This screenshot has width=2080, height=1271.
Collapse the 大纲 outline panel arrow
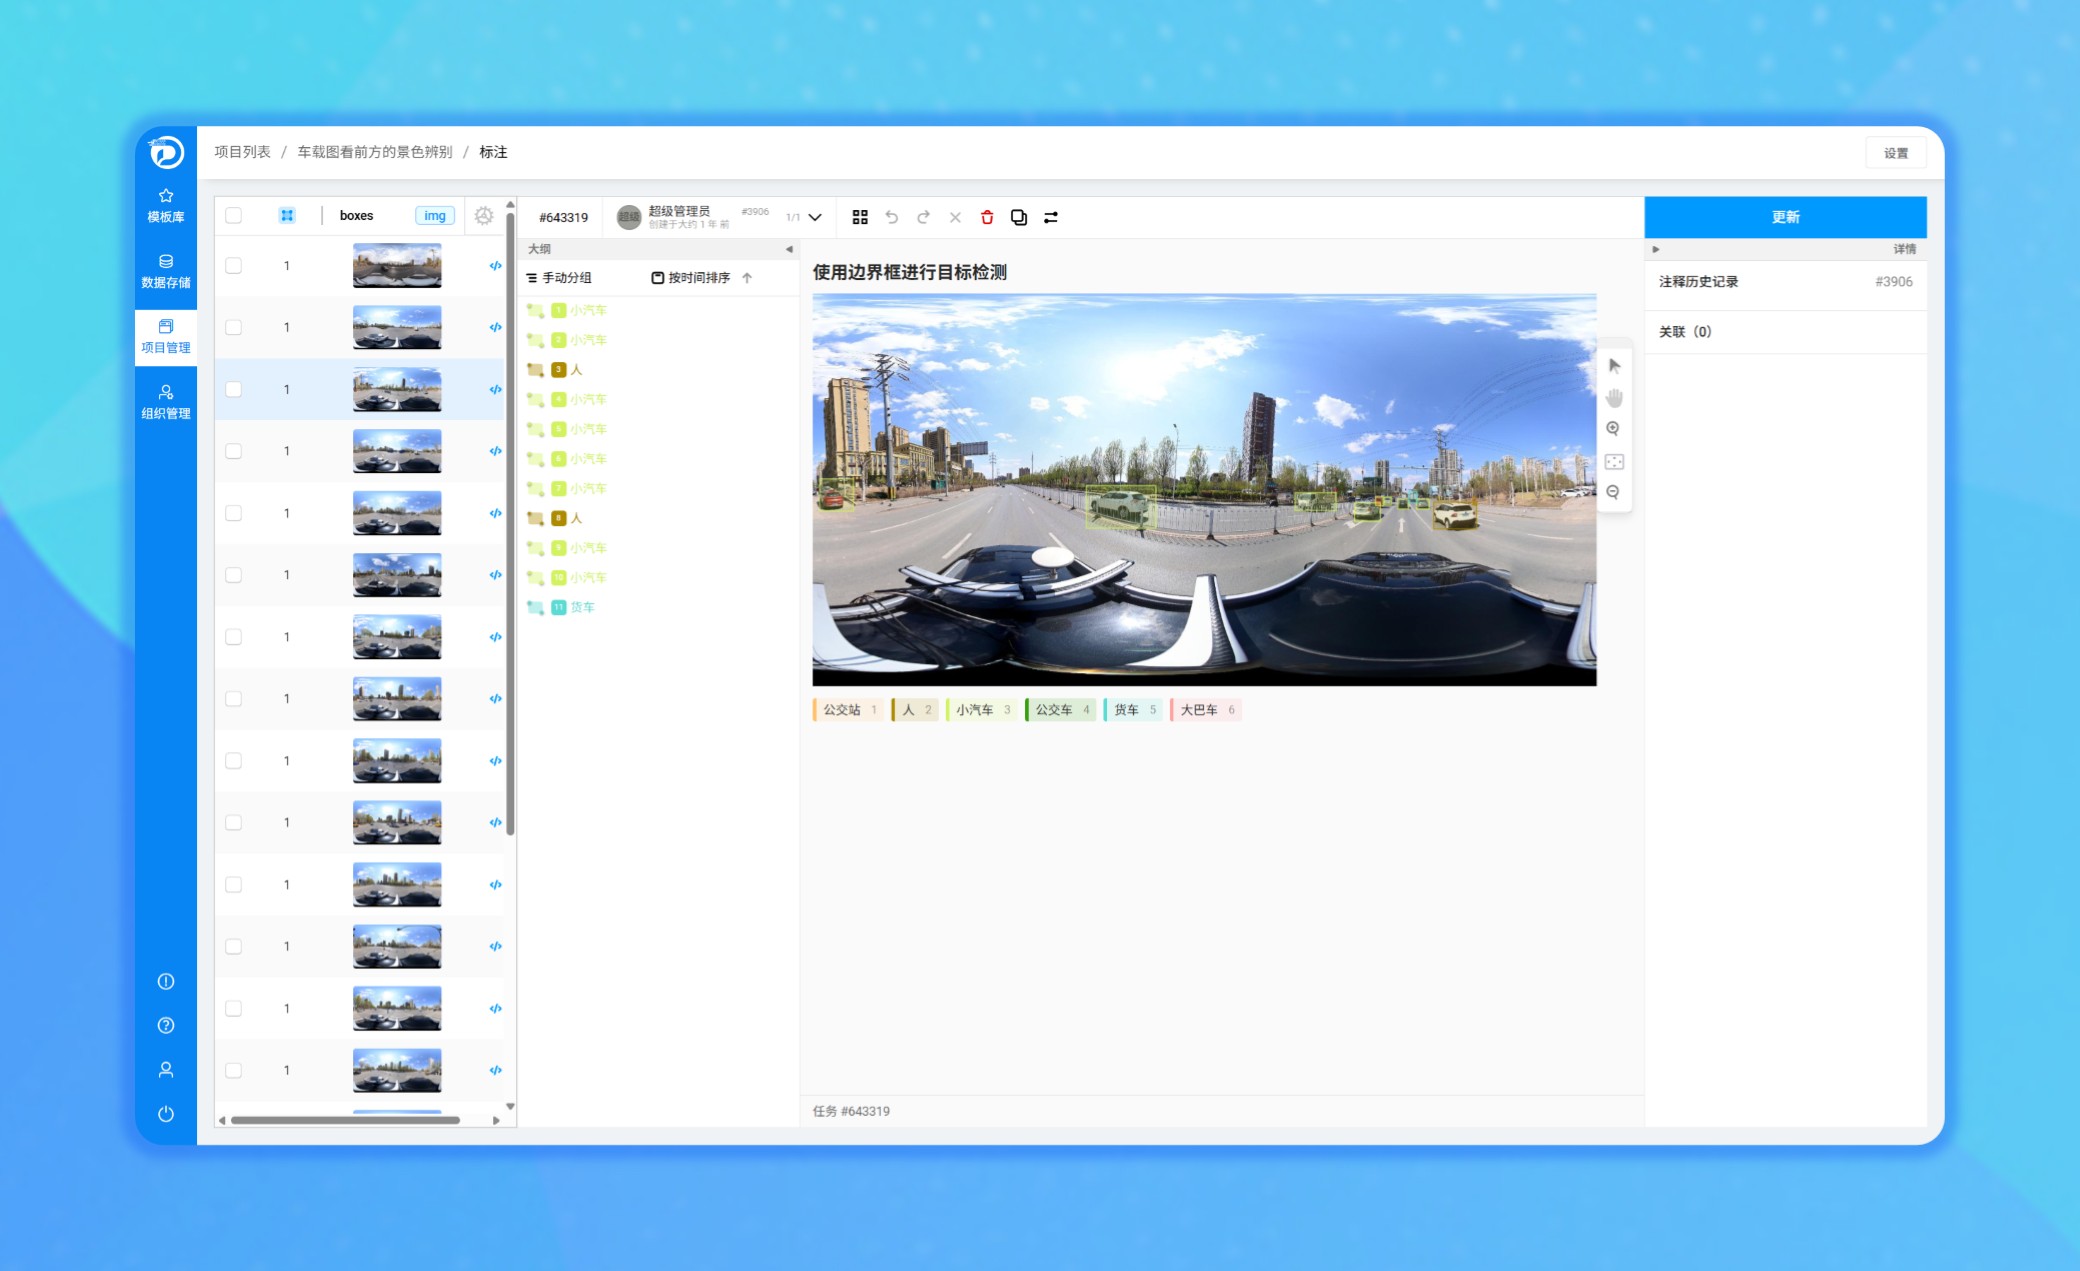coord(789,249)
